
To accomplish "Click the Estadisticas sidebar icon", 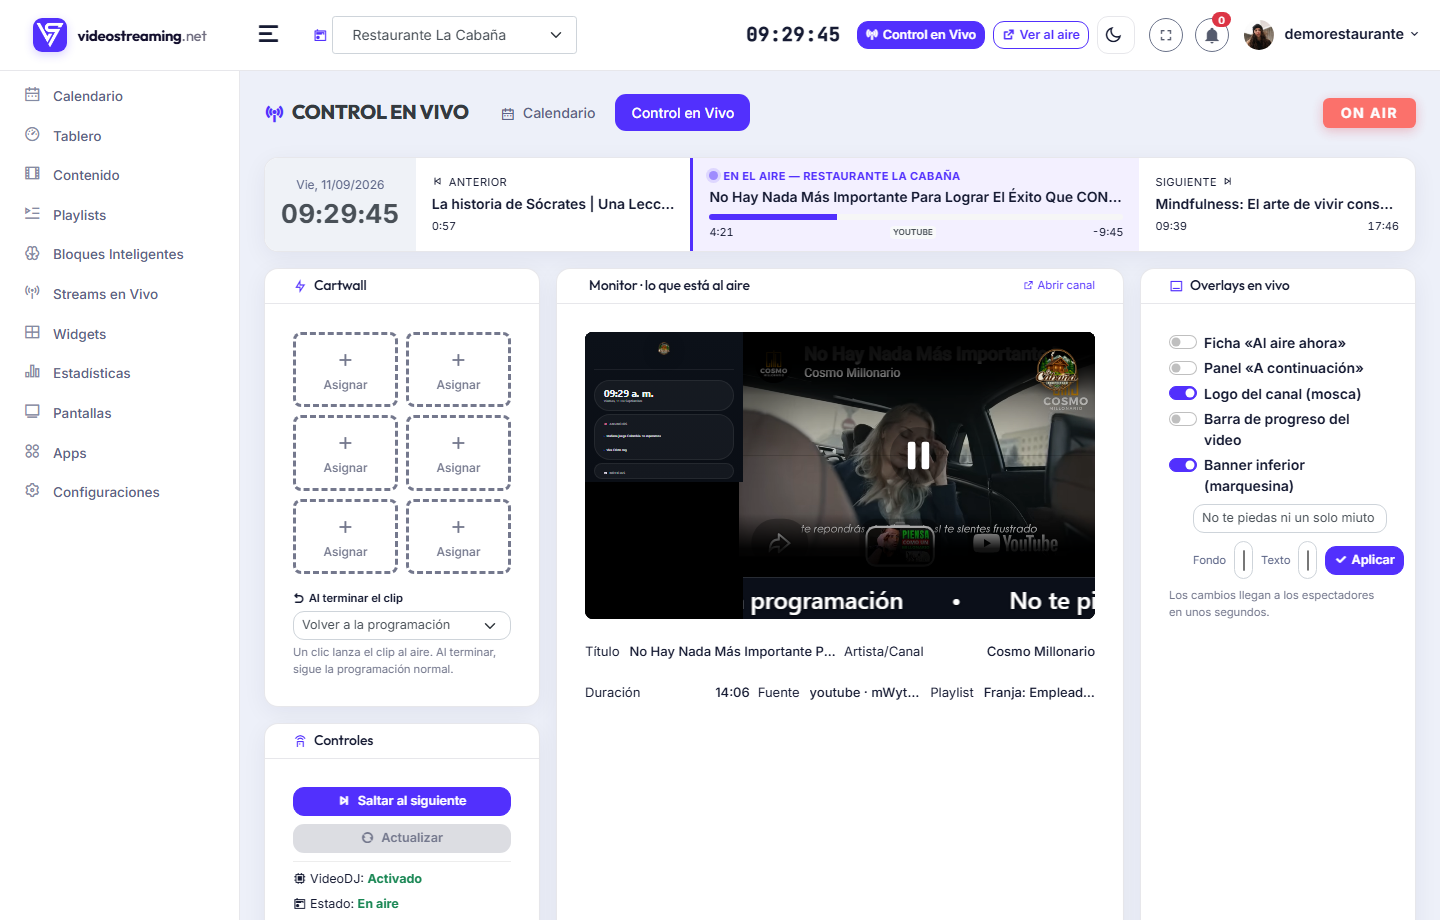I will tap(32, 372).
